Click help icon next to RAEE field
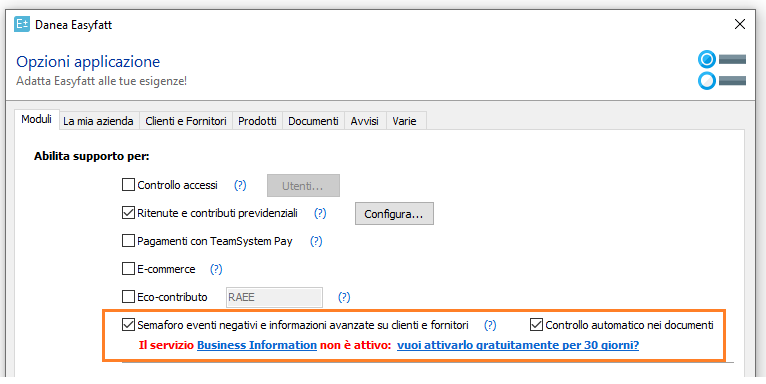Screen dimensions: 766x384 pos(344,297)
